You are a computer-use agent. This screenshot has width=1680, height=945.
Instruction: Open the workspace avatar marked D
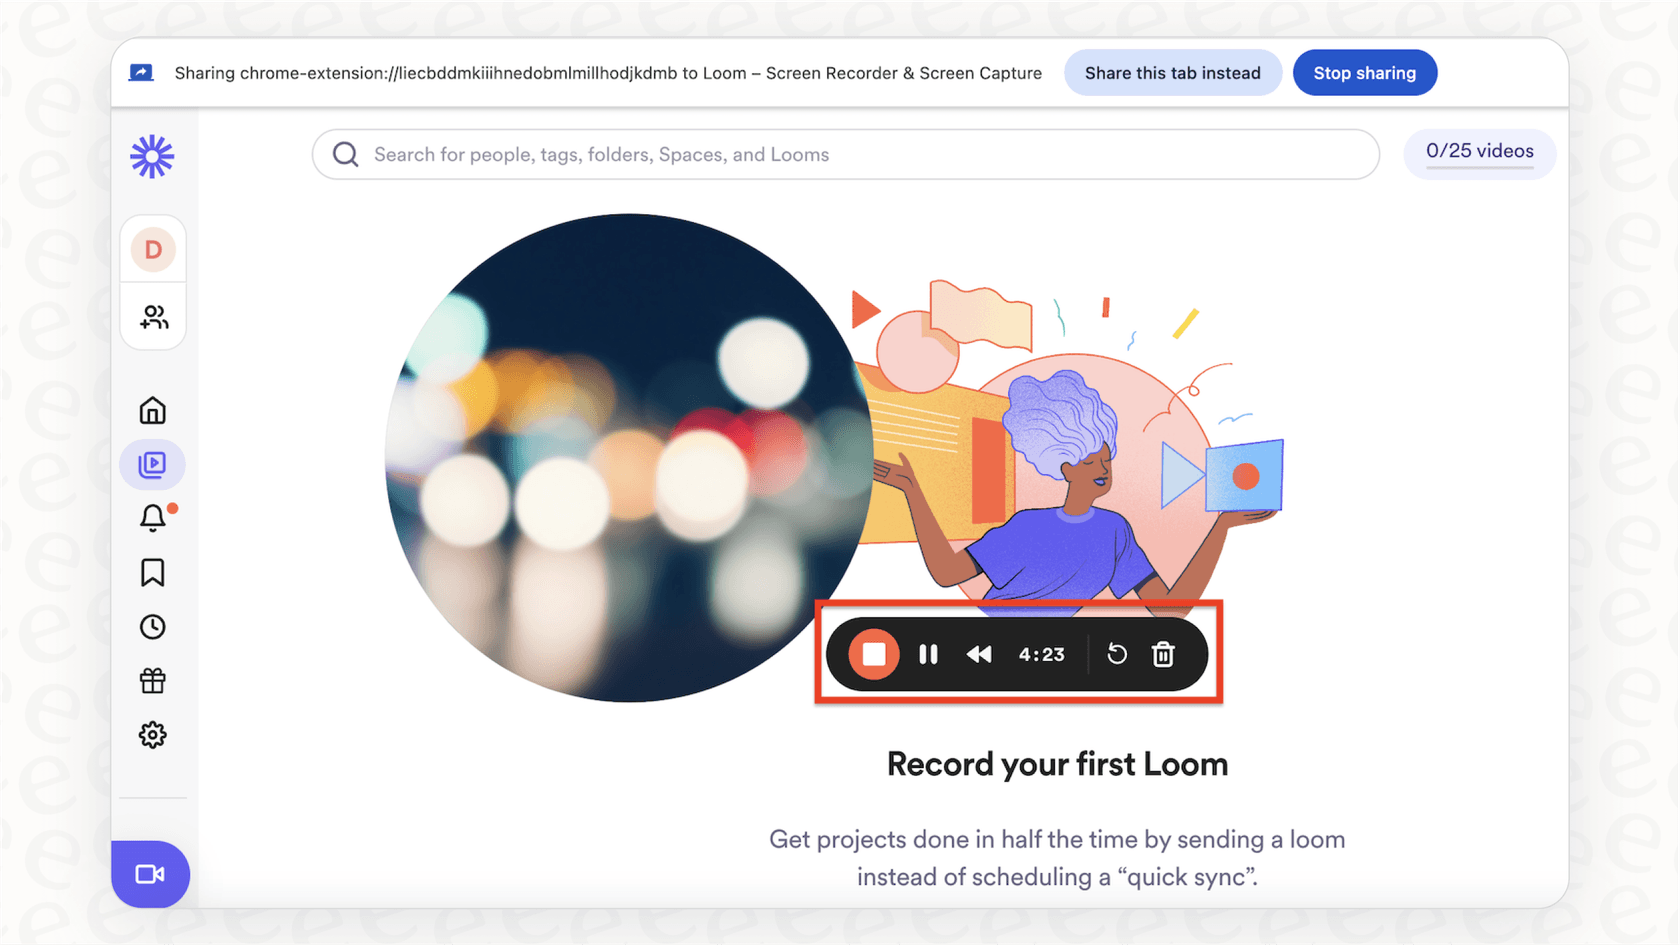pyautogui.click(x=152, y=249)
